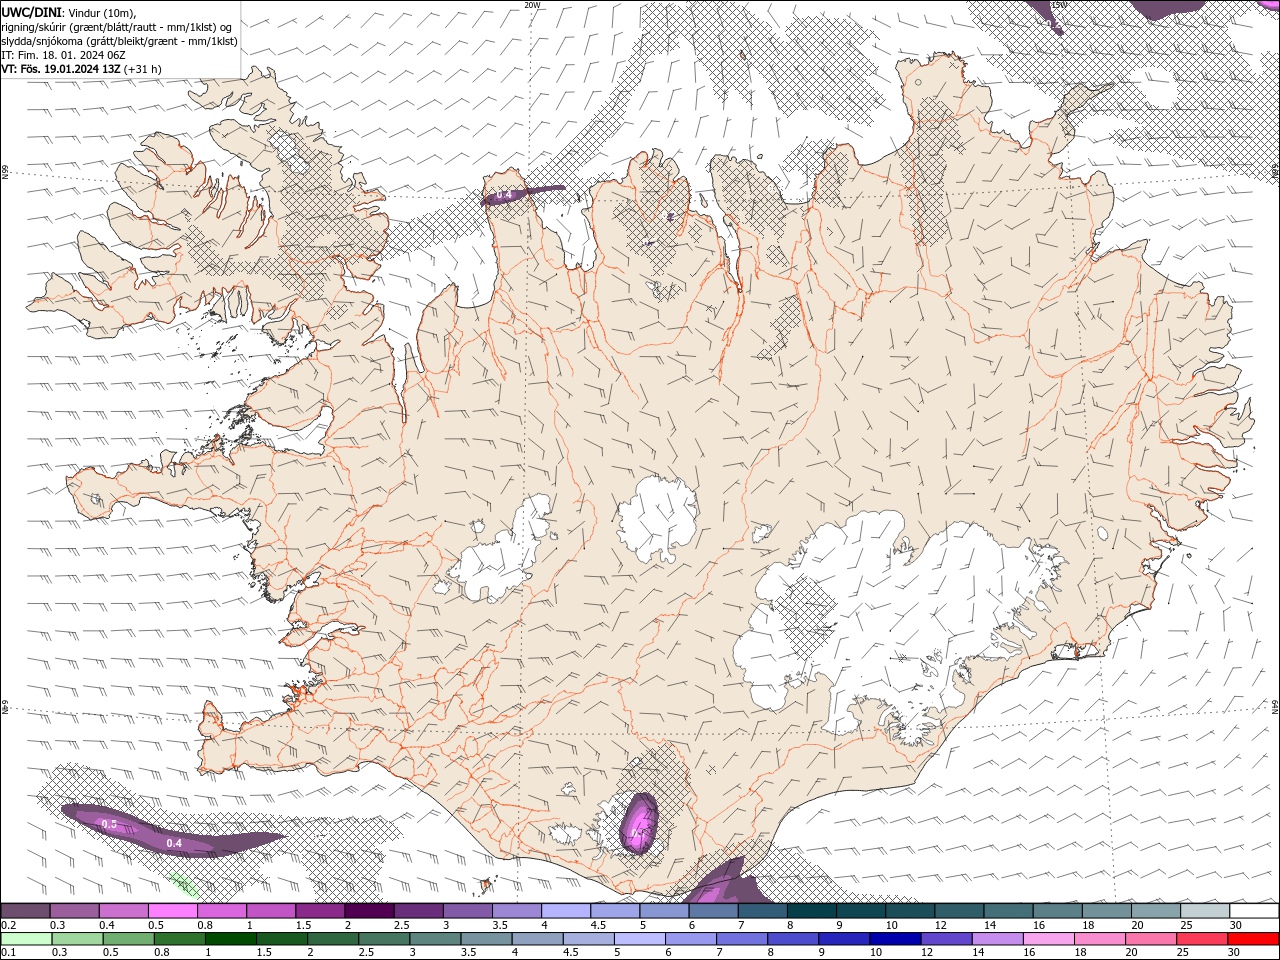Select the white 30 swatch in upper scale
The width and height of the screenshot is (1280, 960).
(1253, 911)
